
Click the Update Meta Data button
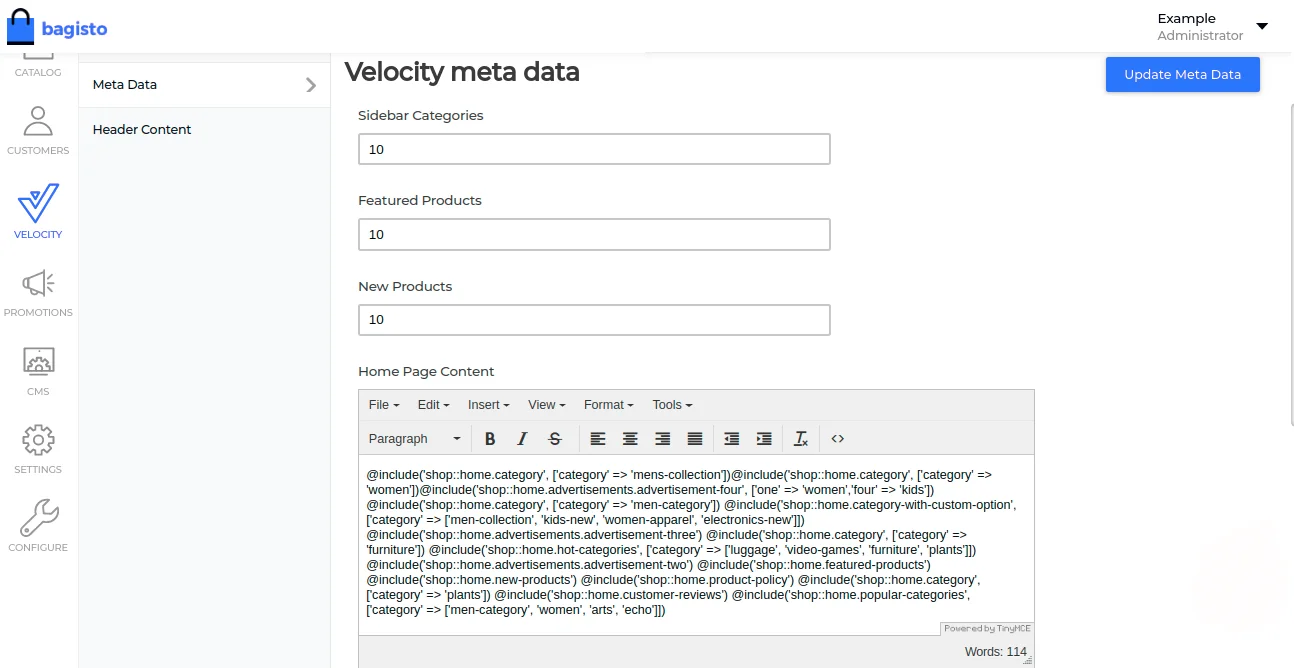(1182, 74)
